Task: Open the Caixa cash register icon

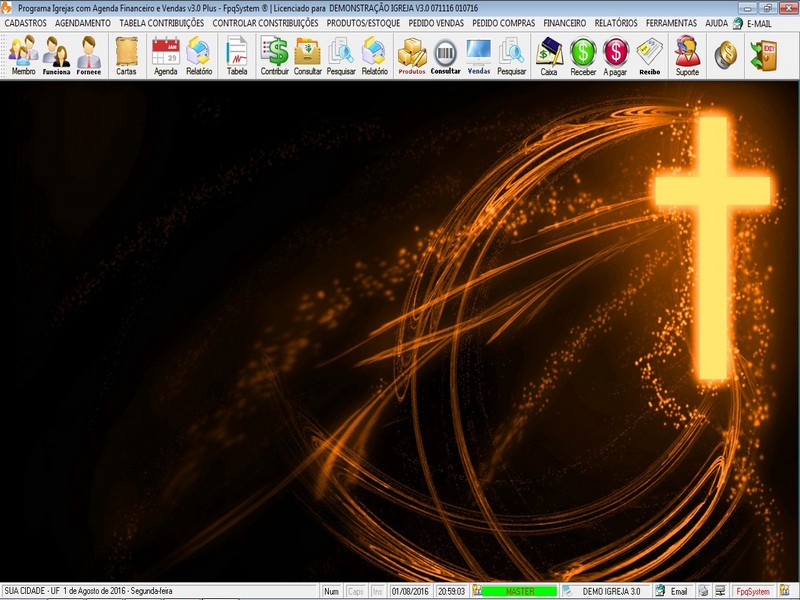Action: pyautogui.click(x=549, y=56)
